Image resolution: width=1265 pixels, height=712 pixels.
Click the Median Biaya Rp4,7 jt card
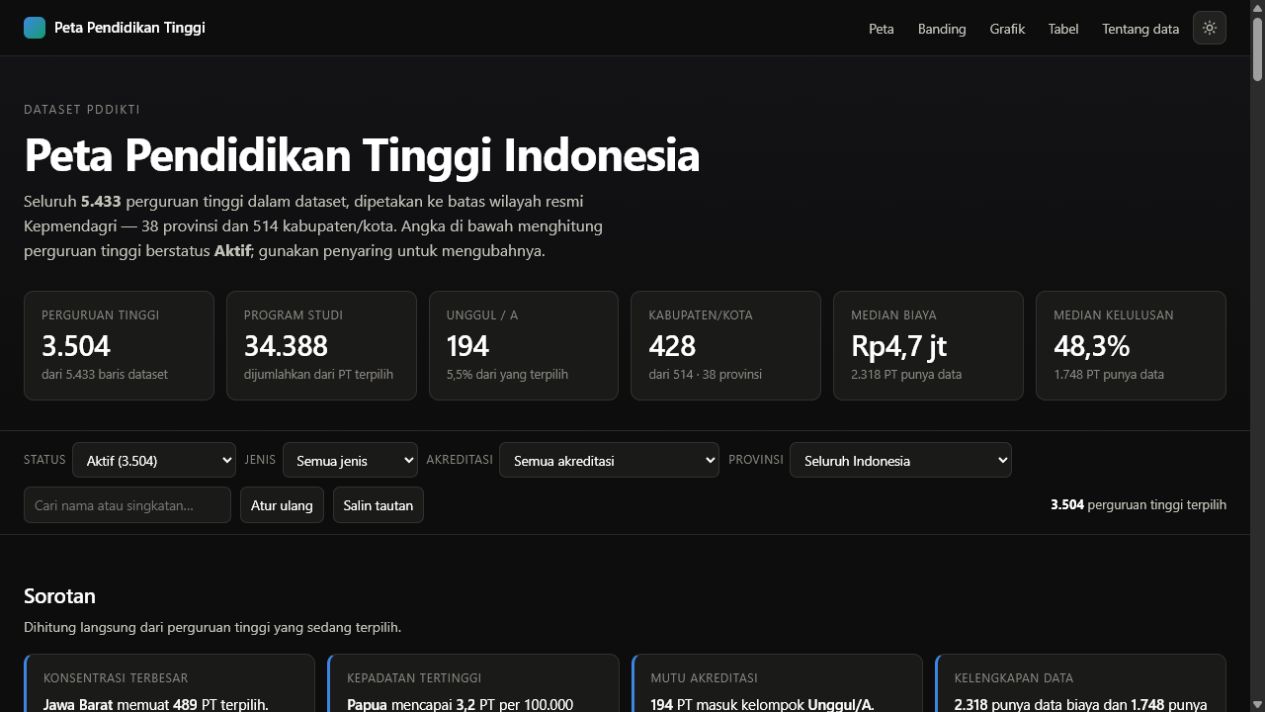click(928, 345)
